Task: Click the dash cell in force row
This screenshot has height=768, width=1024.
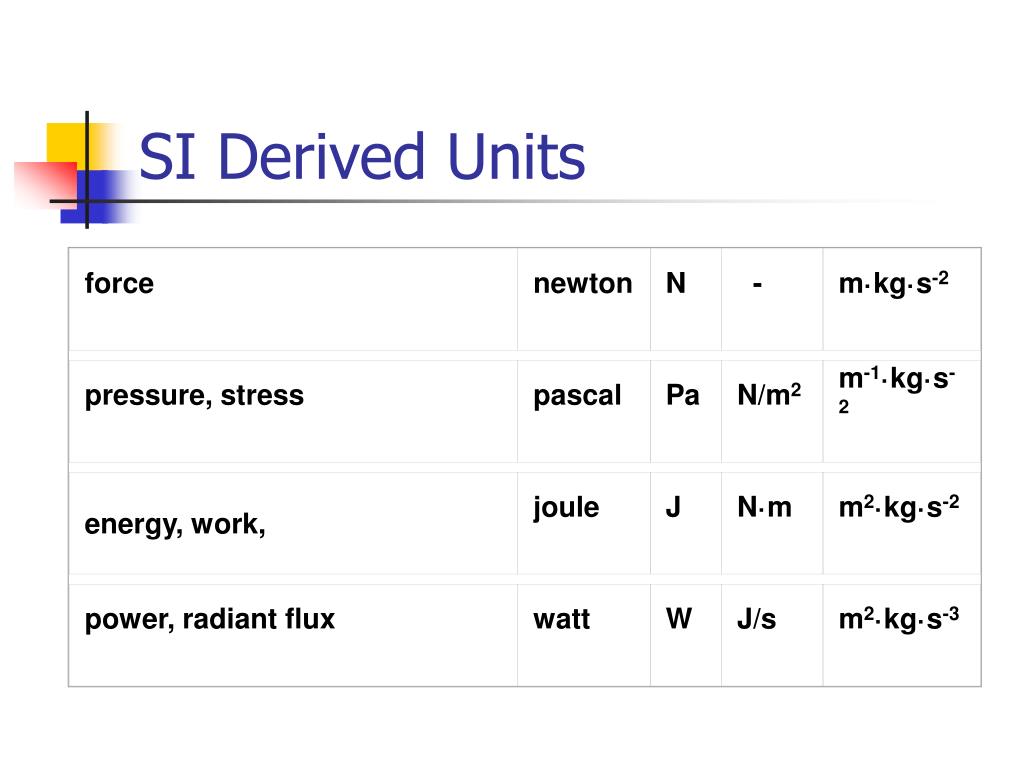Action: [x=772, y=299]
